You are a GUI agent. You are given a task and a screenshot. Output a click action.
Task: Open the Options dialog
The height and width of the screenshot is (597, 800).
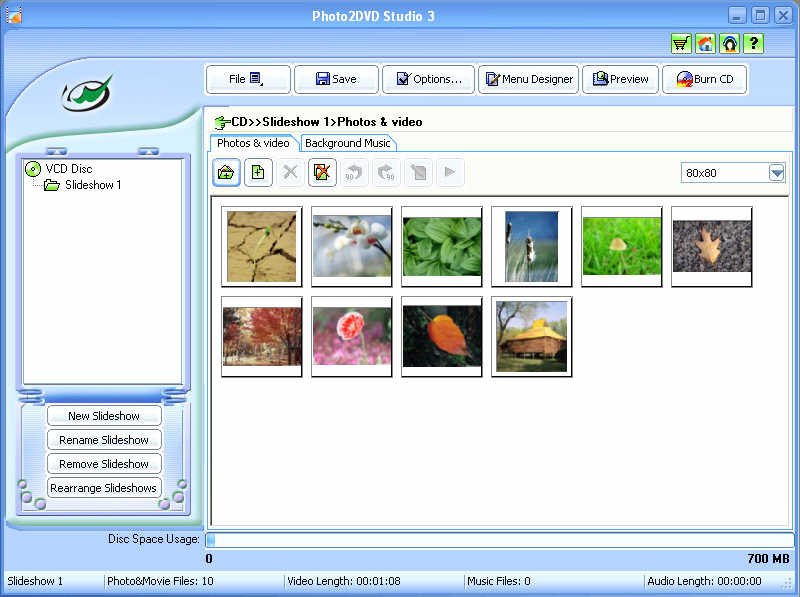(429, 79)
